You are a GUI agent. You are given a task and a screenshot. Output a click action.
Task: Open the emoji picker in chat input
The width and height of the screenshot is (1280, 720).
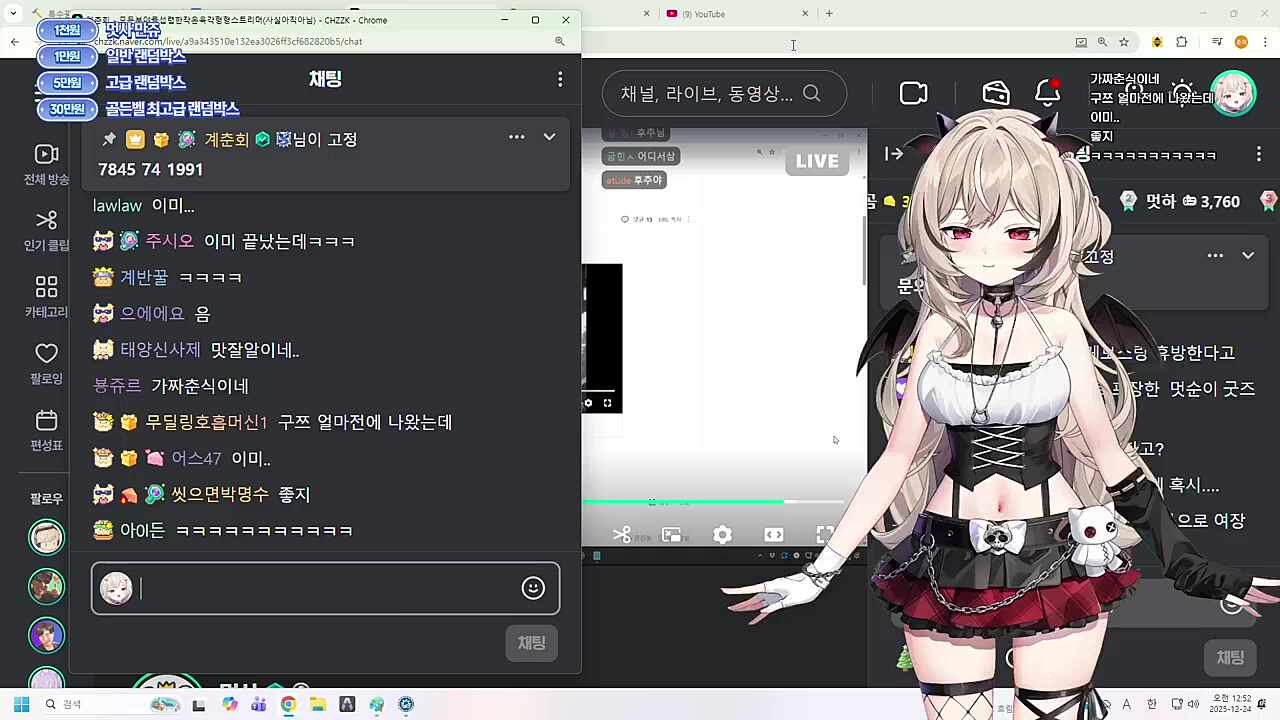click(x=533, y=588)
